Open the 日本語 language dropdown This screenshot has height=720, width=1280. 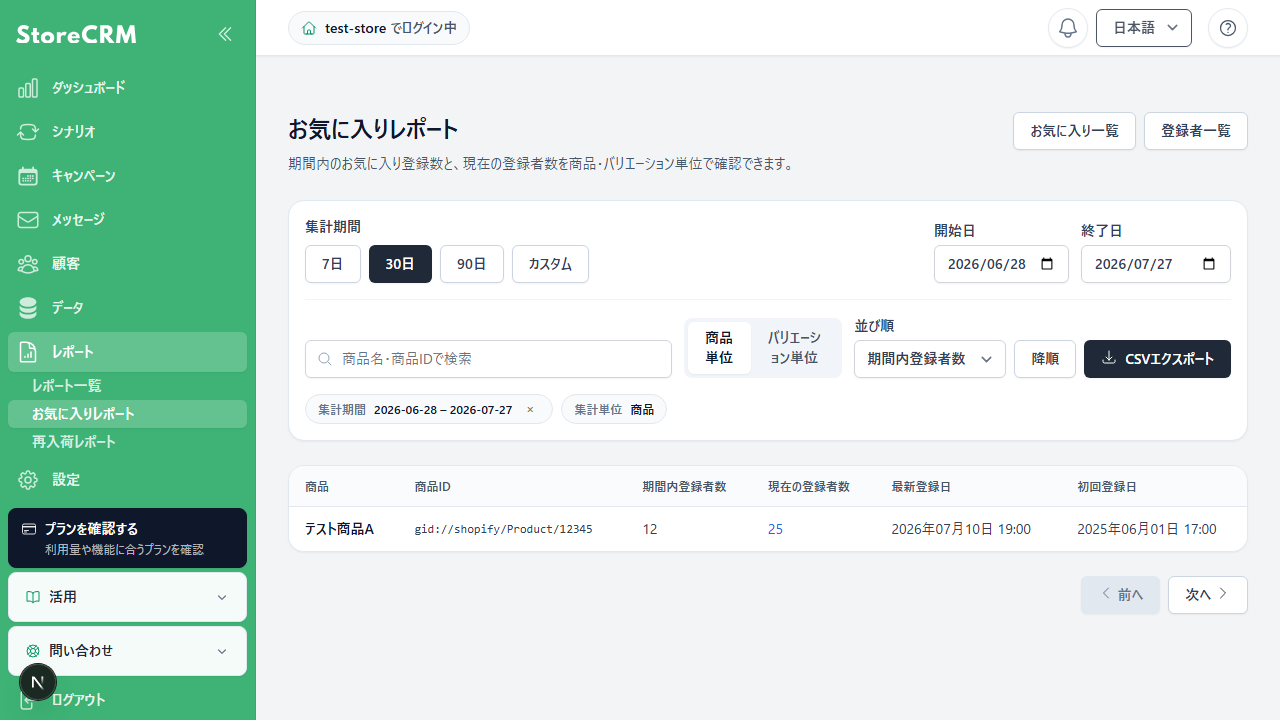point(1144,28)
